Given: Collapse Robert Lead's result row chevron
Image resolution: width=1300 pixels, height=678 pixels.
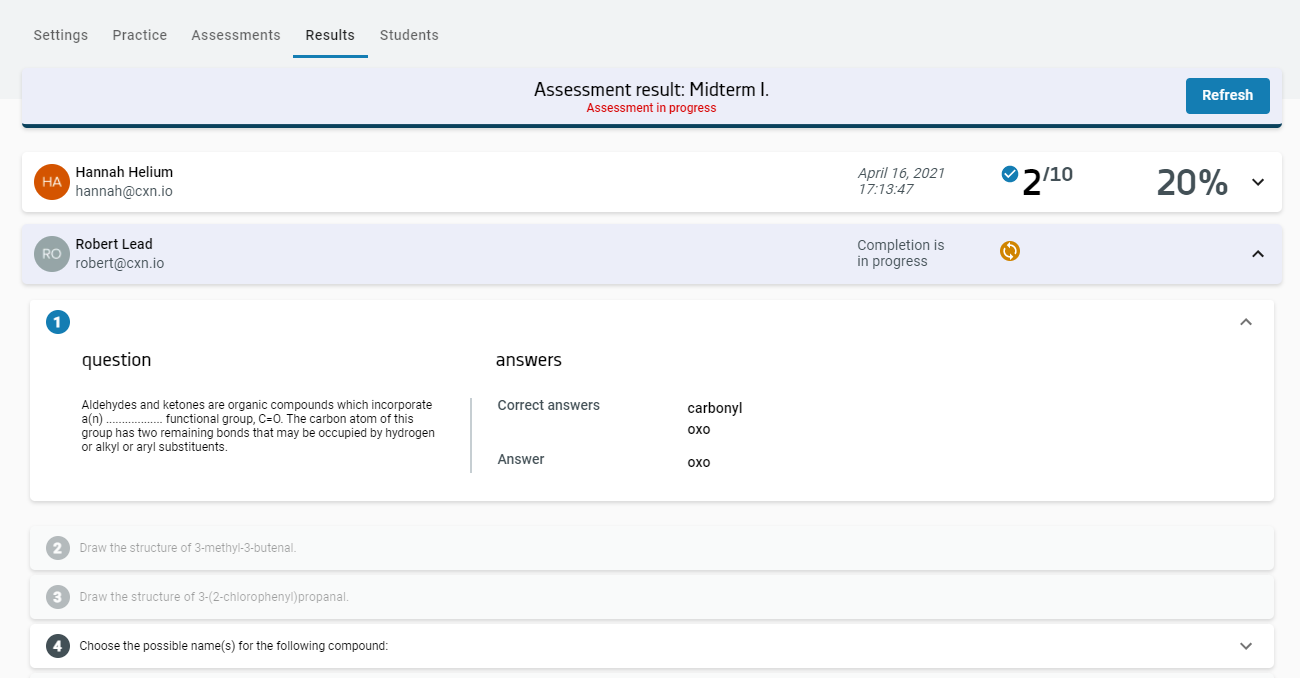Looking at the screenshot, I should tap(1258, 254).
